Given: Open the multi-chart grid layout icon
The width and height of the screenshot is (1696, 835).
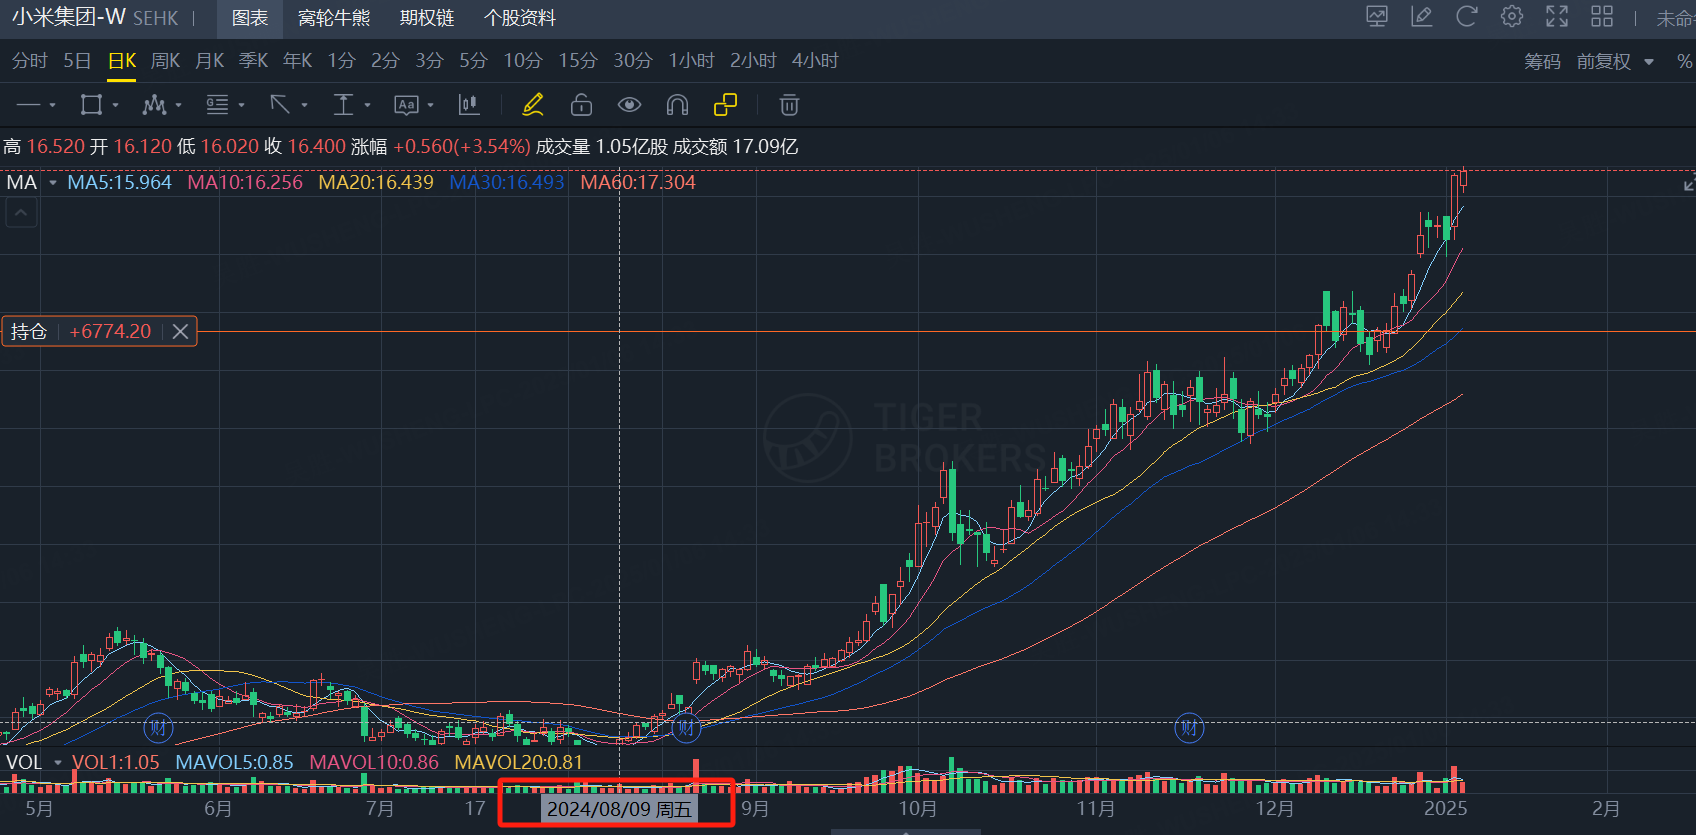Looking at the screenshot, I should click(x=1602, y=17).
